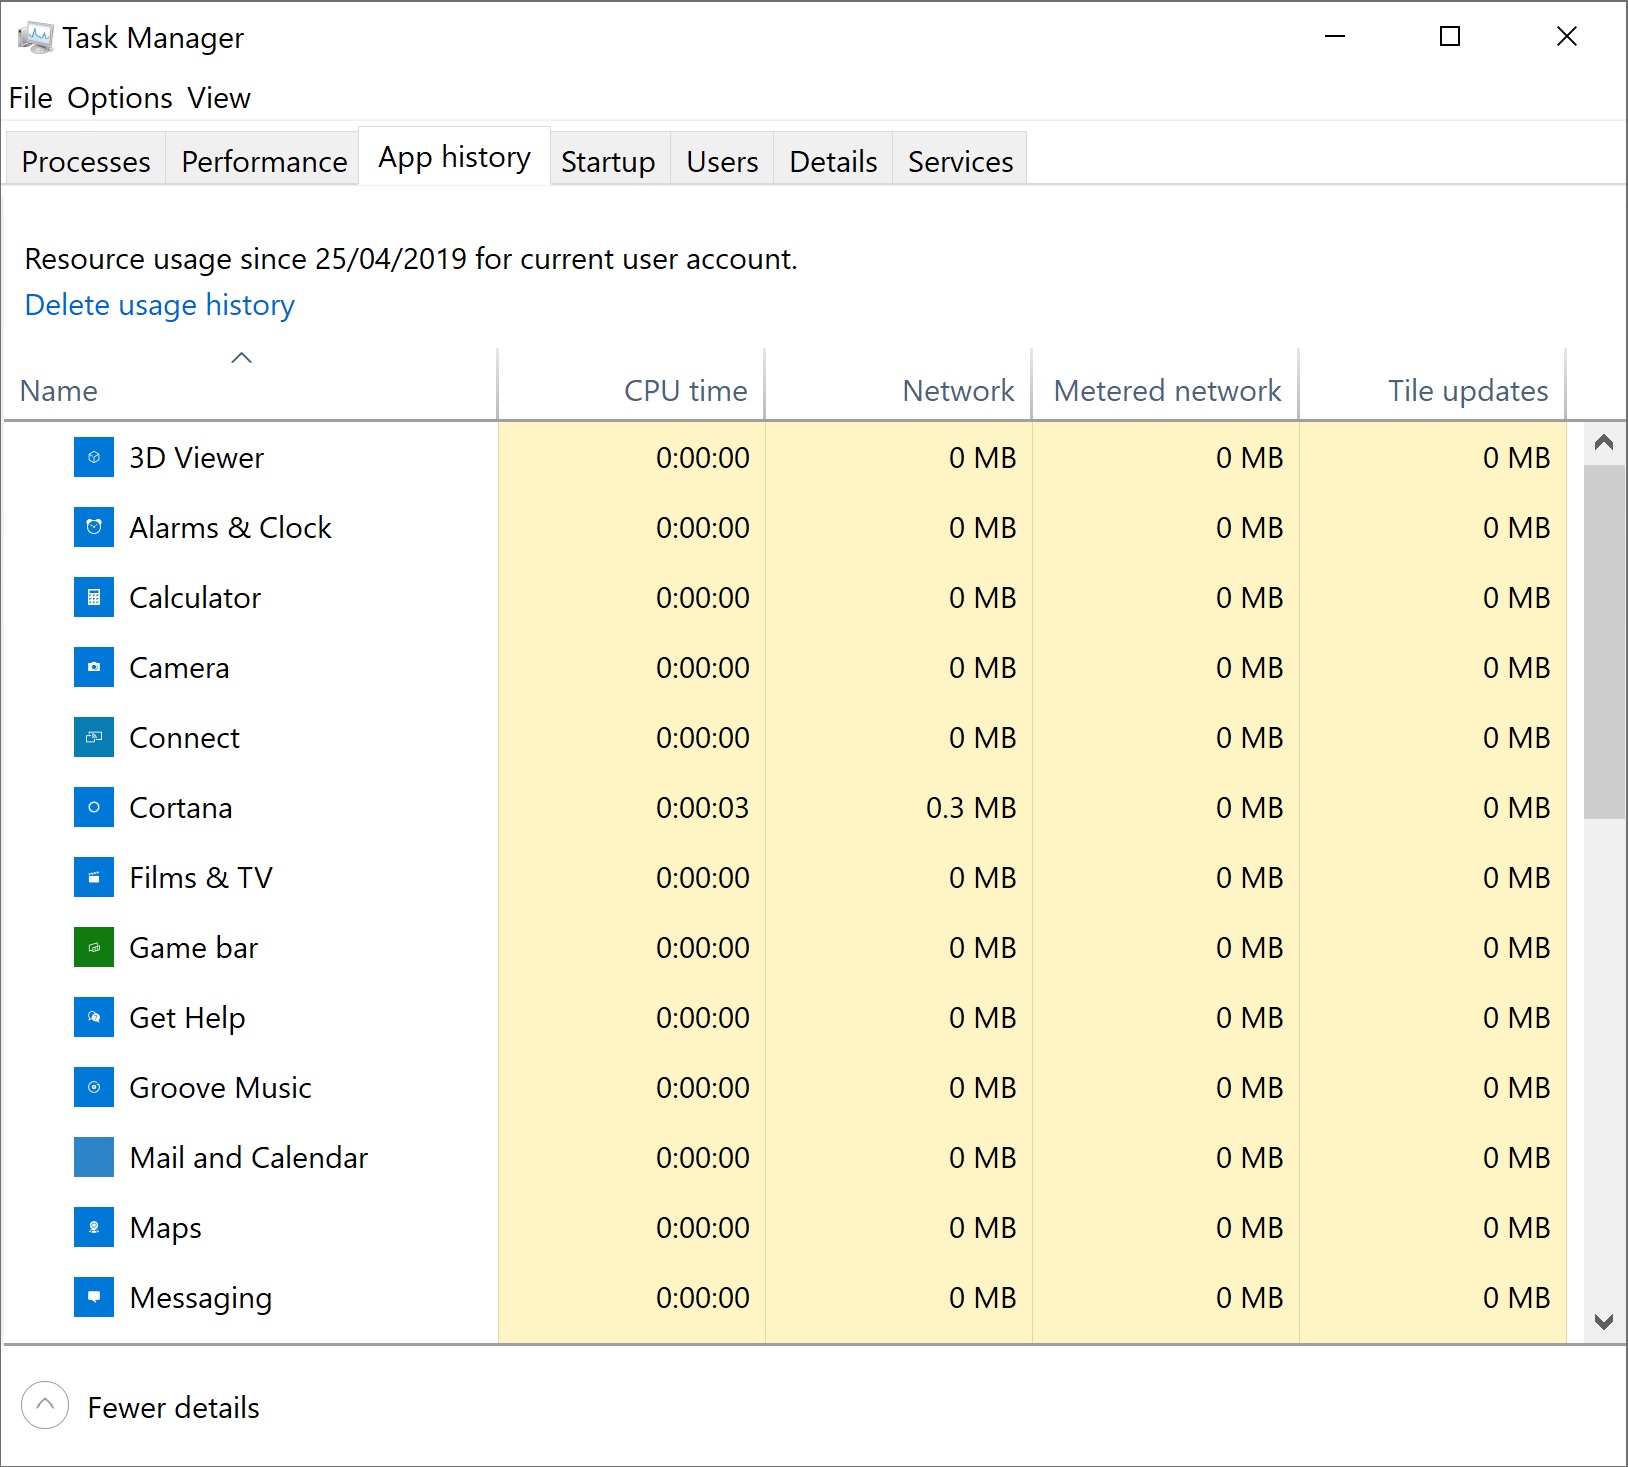Open the Services tab
The width and height of the screenshot is (1628, 1467).
pos(960,161)
